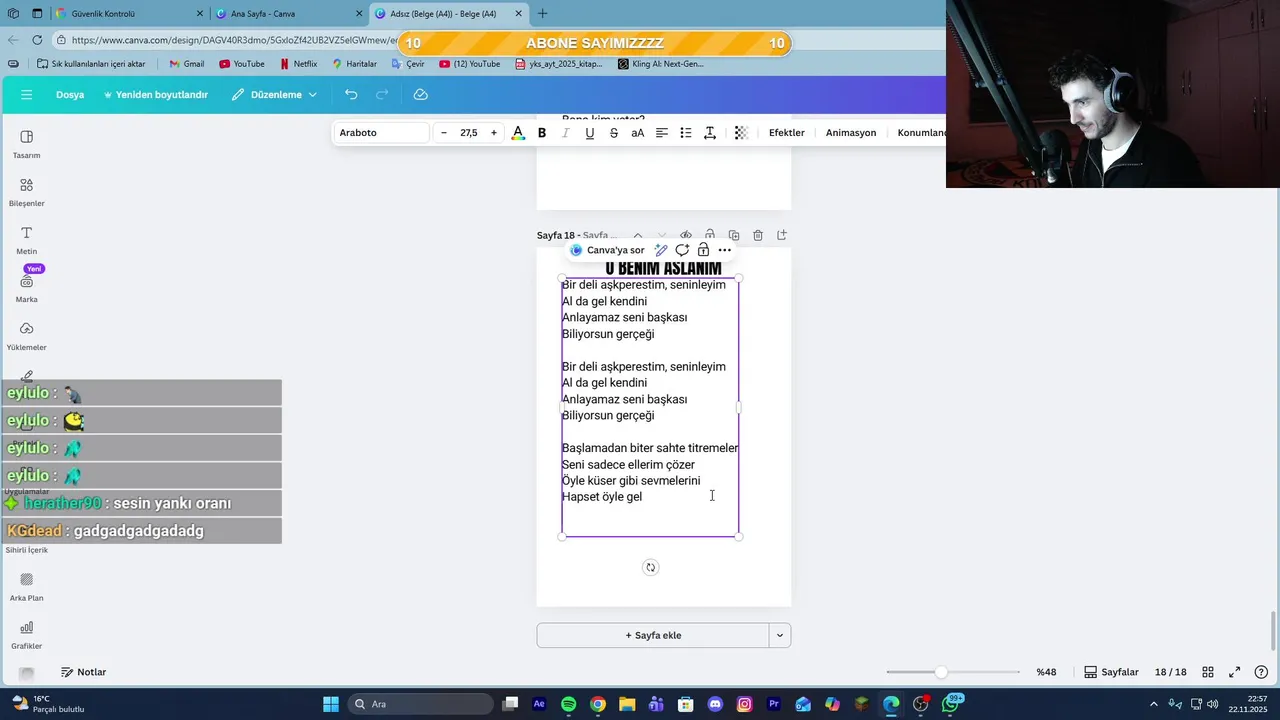Open Yeniden boyutlandır resize menu
Screen dimensions: 1280x720
tap(155, 94)
